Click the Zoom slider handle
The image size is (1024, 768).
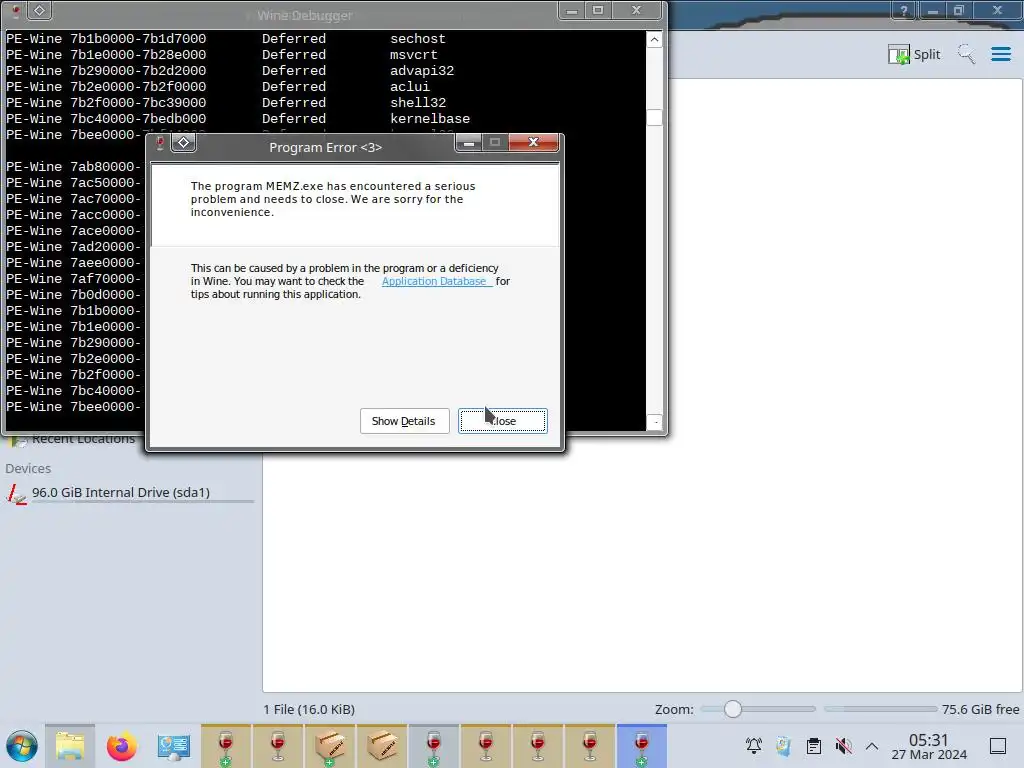pos(733,709)
